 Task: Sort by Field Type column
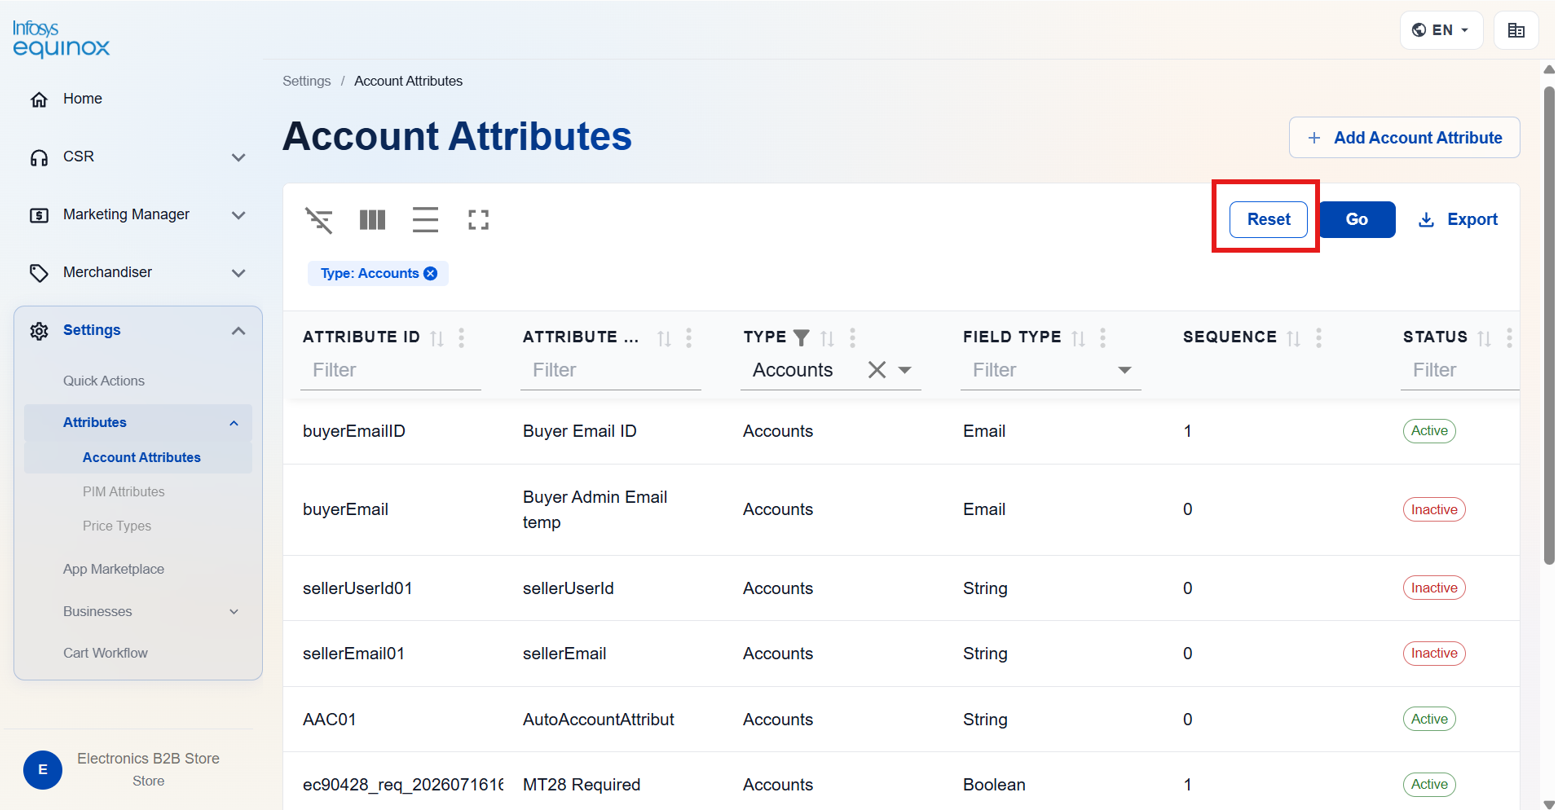(1078, 339)
